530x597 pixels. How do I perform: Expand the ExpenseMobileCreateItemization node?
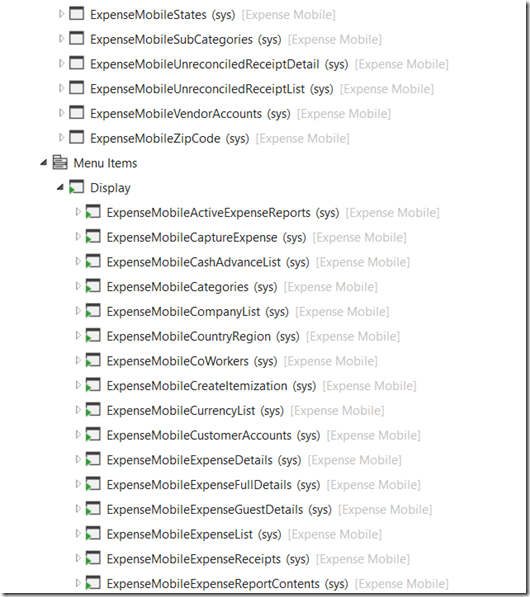click(x=78, y=385)
